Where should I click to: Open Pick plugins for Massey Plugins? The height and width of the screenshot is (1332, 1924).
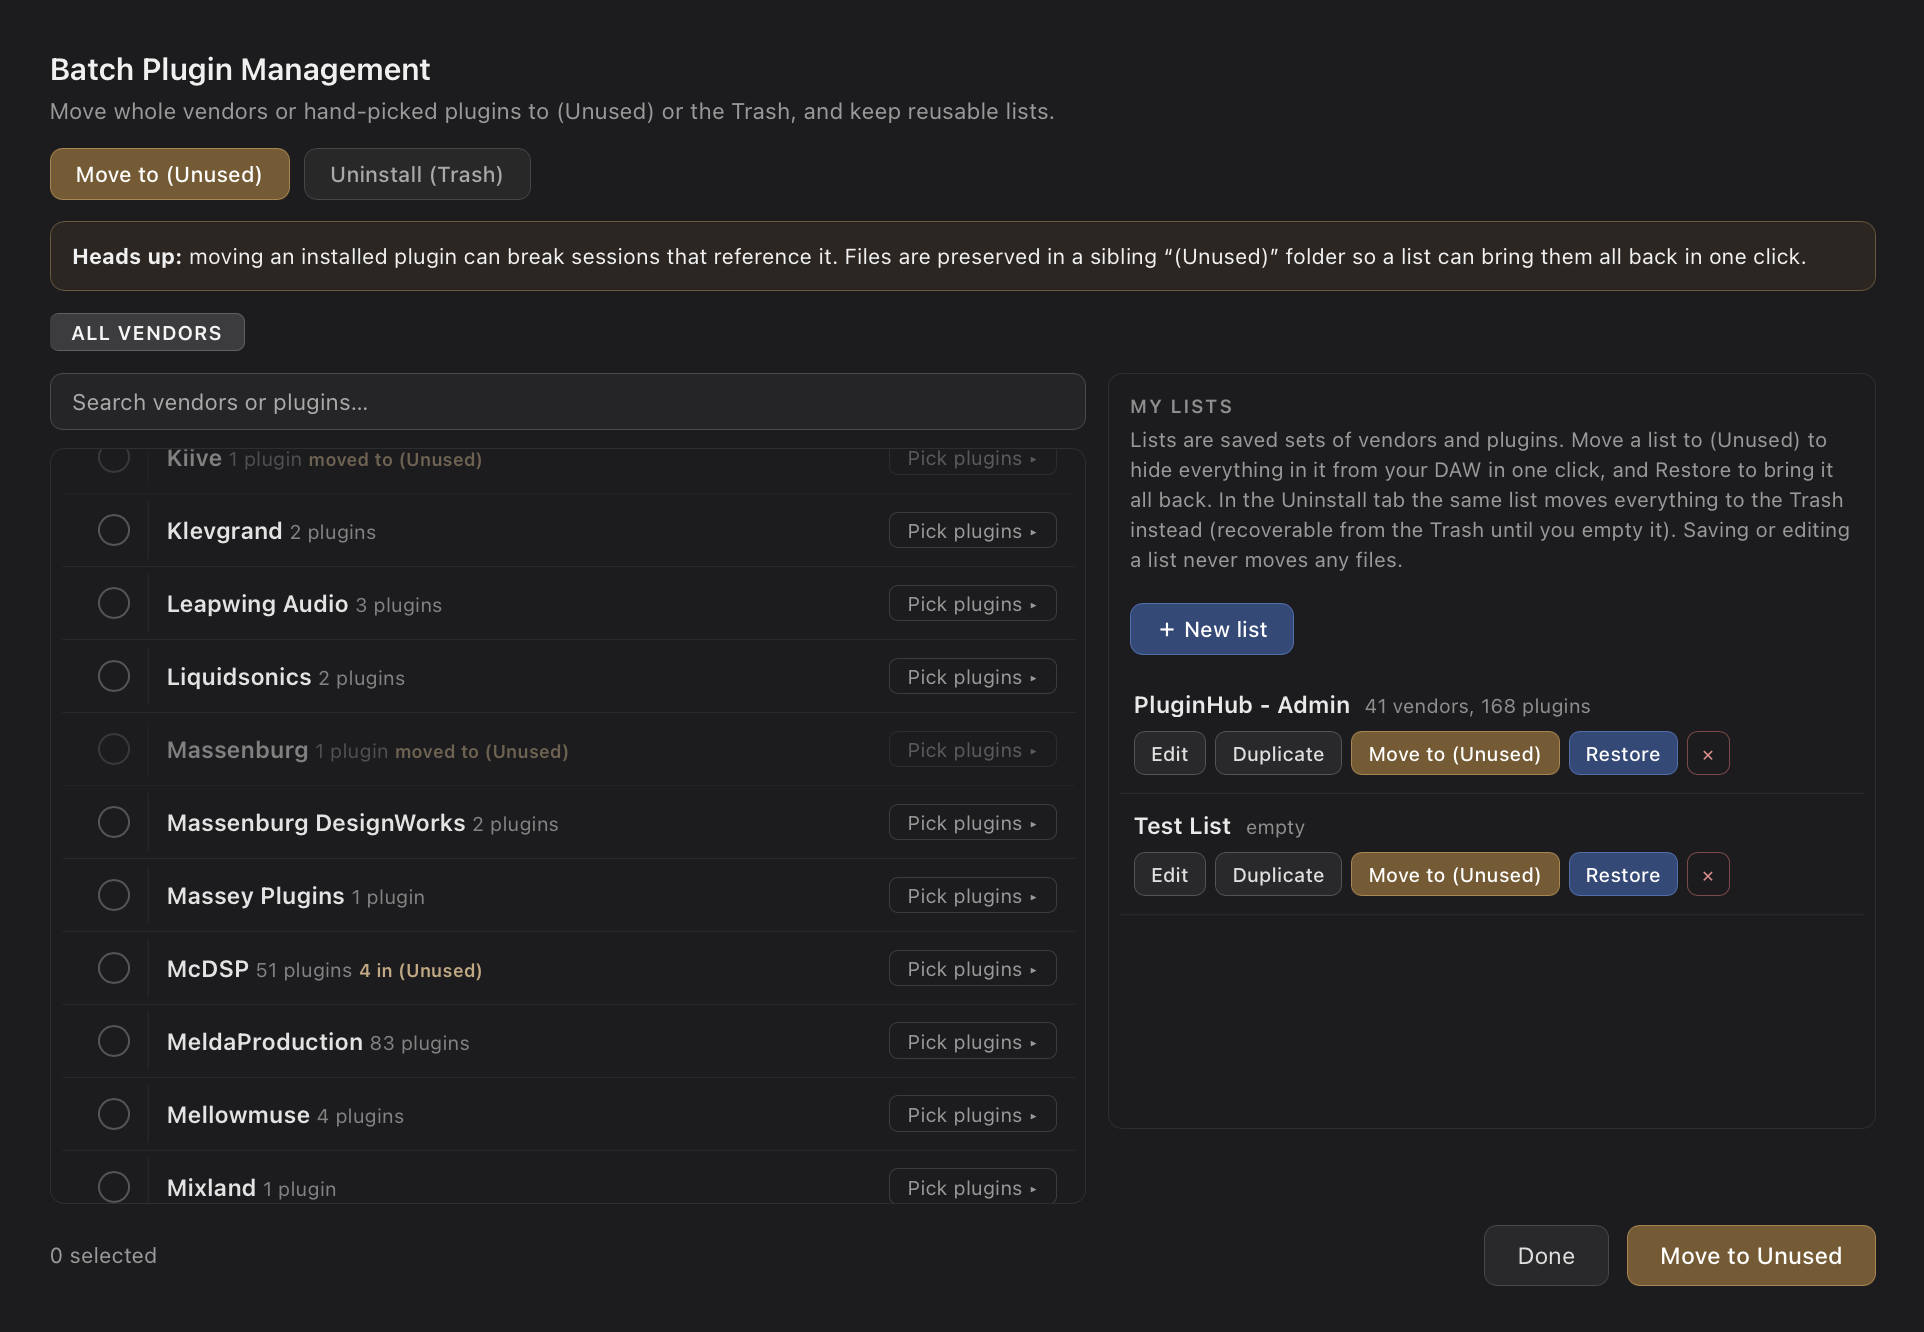pyautogui.click(x=972, y=896)
